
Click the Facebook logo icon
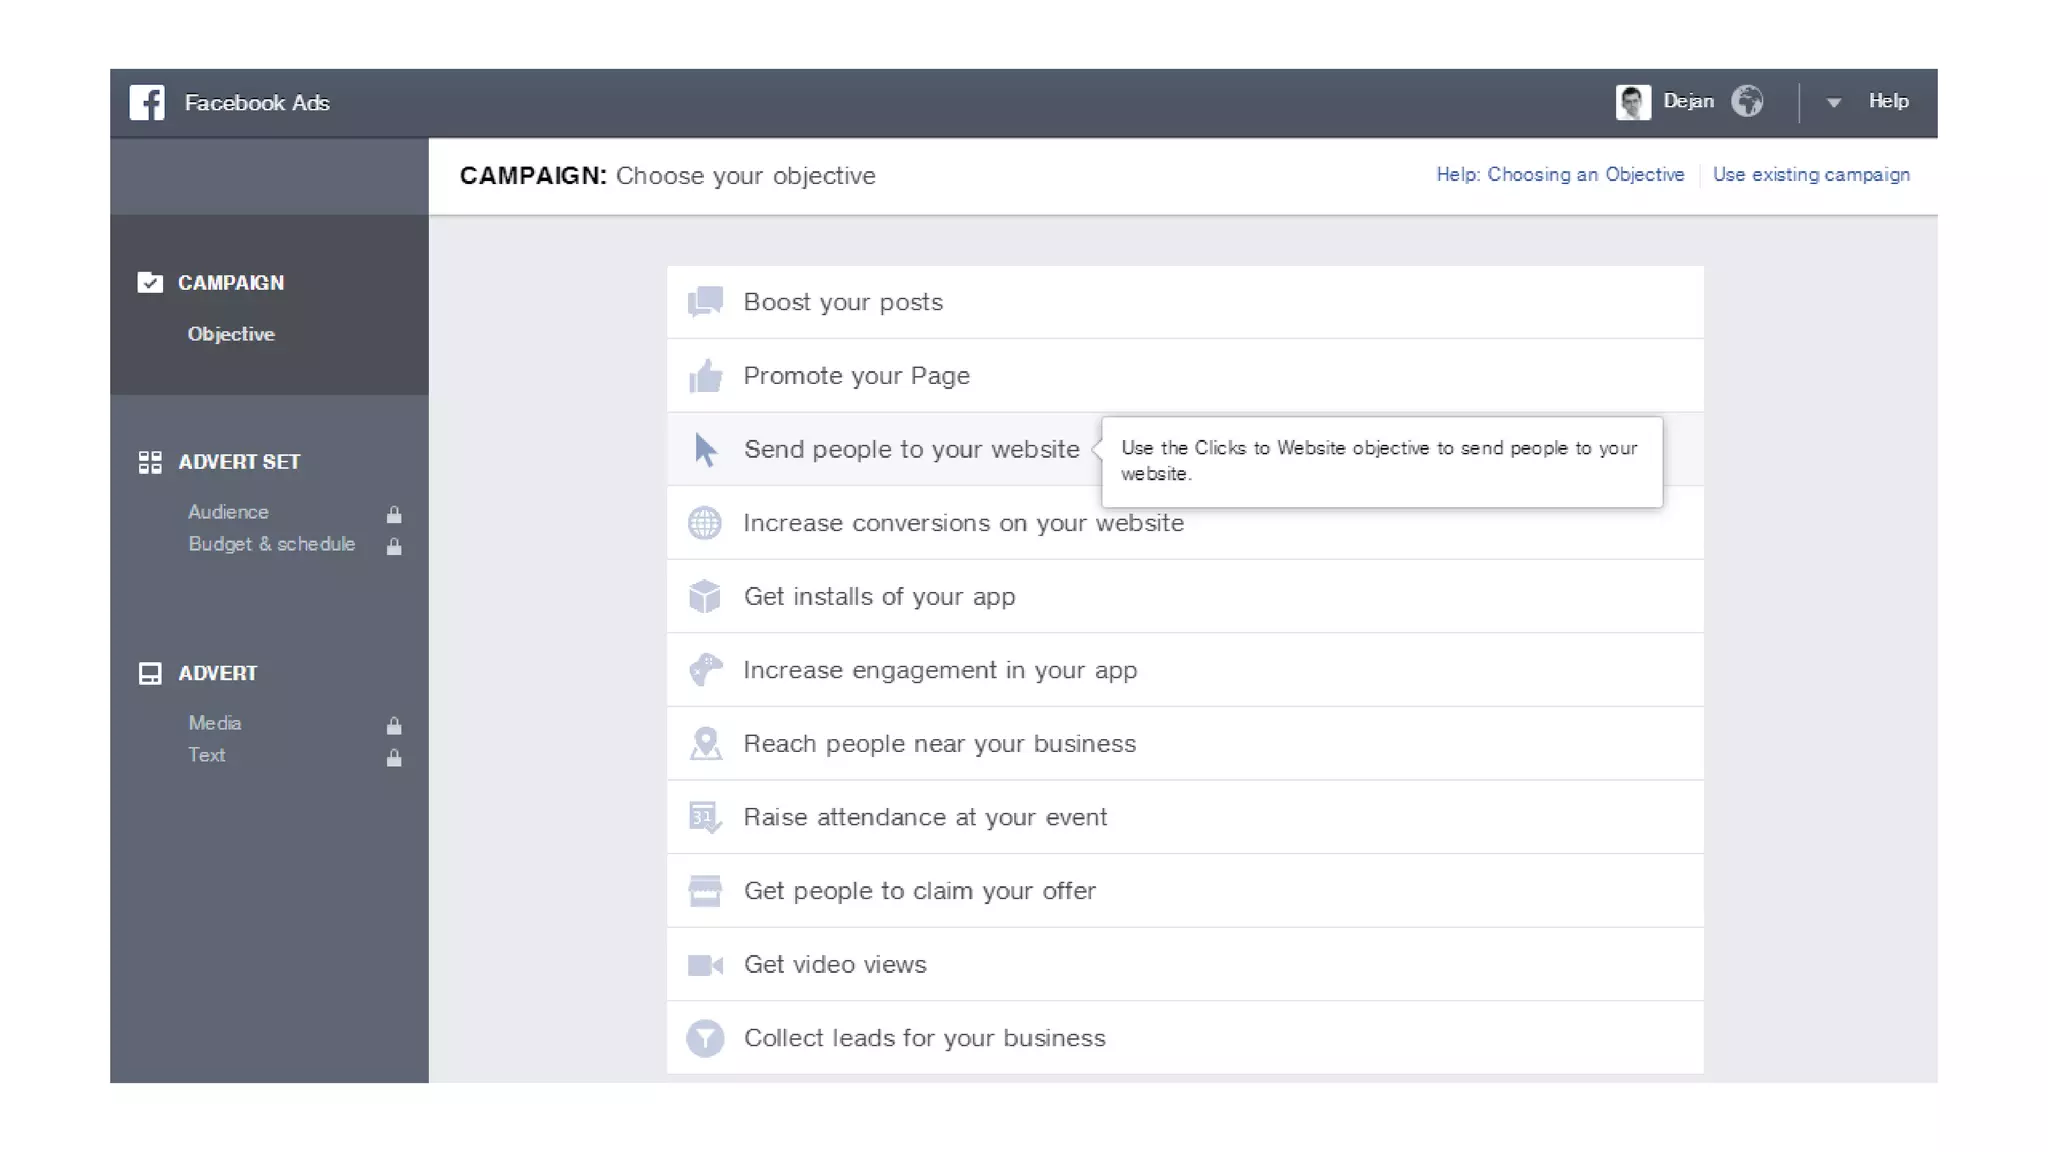(x=147, y=102)
